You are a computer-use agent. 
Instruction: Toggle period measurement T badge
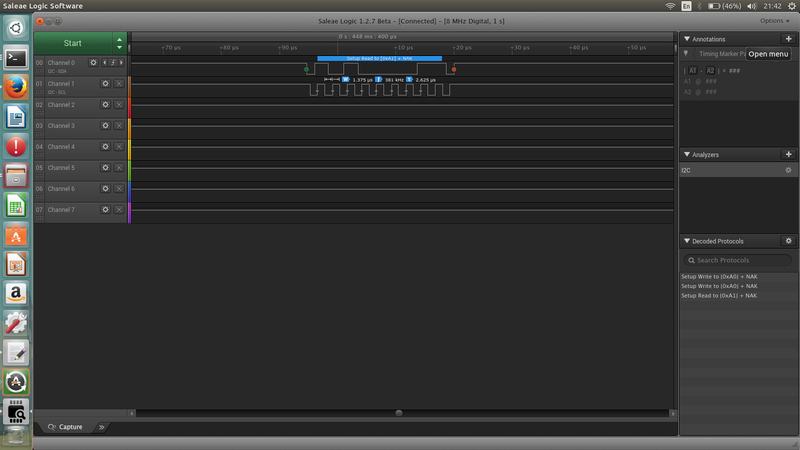(x=409, y=80)
